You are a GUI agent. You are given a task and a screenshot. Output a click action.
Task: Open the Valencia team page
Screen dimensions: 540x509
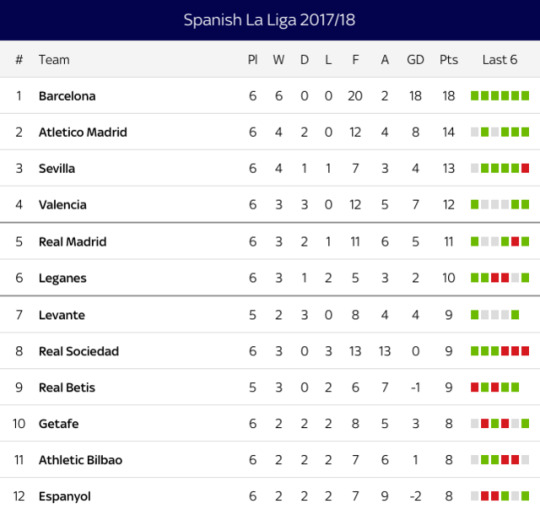(62, 205)
